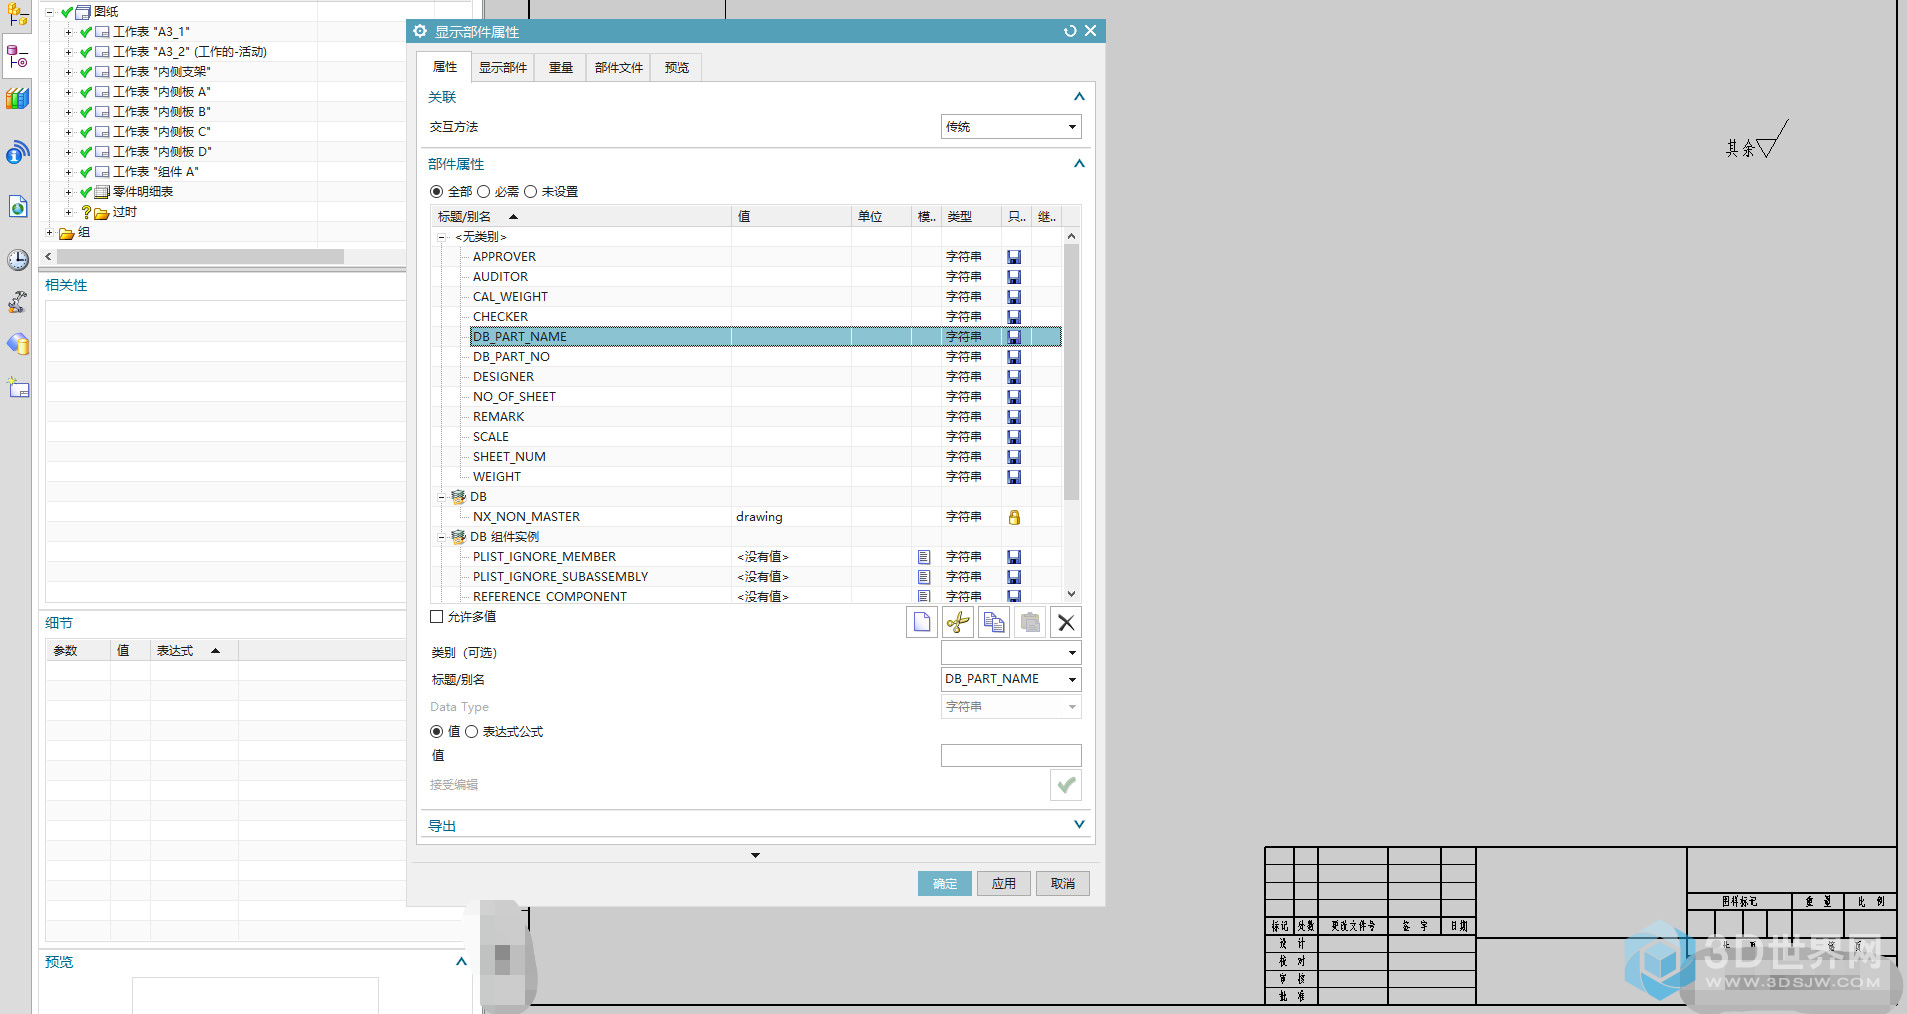The width and height of the screenshot is (1907, 1014).
Task: Click the Delete X attribute icon
Action: click(x=1066, y=623)
